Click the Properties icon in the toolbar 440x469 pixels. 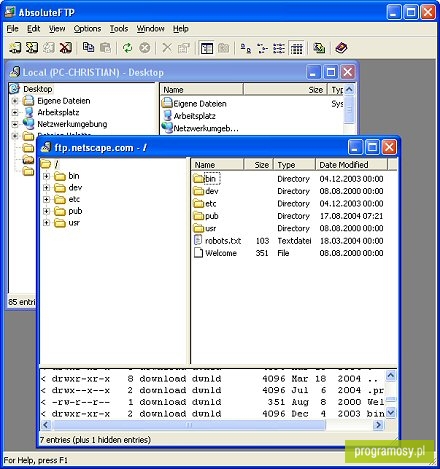[184, 48]
